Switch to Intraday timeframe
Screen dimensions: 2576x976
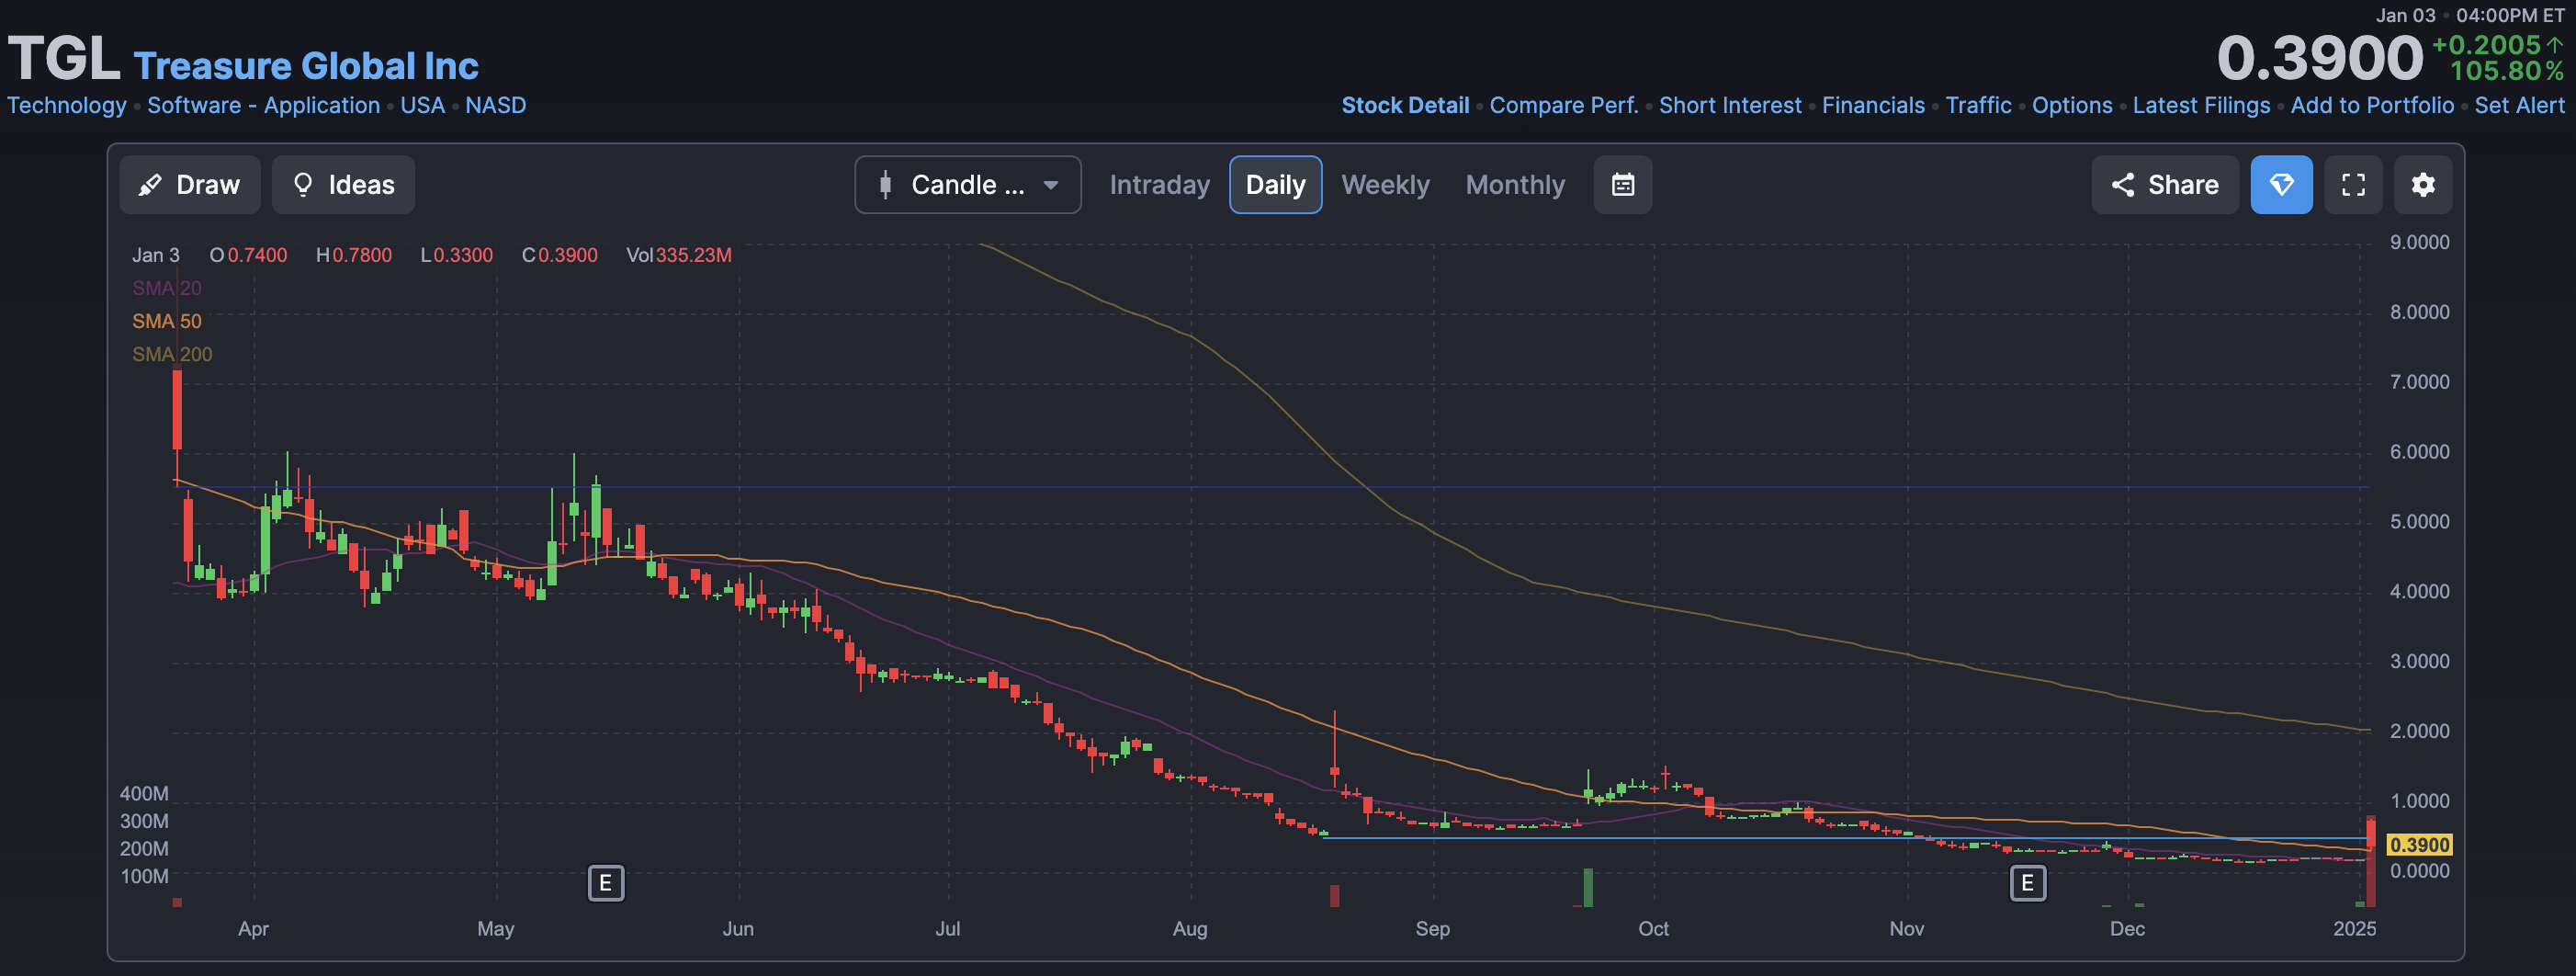[1159, 185]
